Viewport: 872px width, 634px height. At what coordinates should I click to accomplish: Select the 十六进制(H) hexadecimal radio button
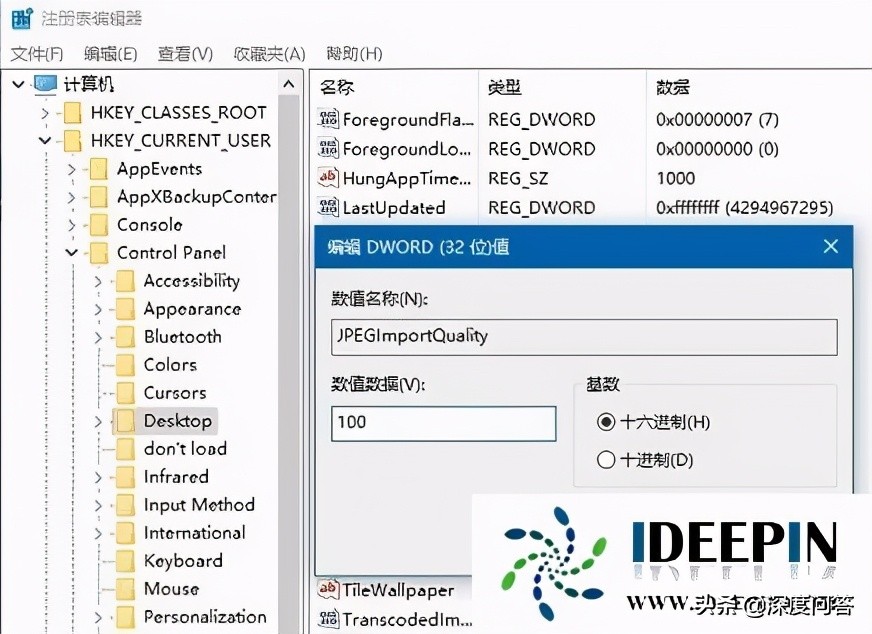coord(606,422)
